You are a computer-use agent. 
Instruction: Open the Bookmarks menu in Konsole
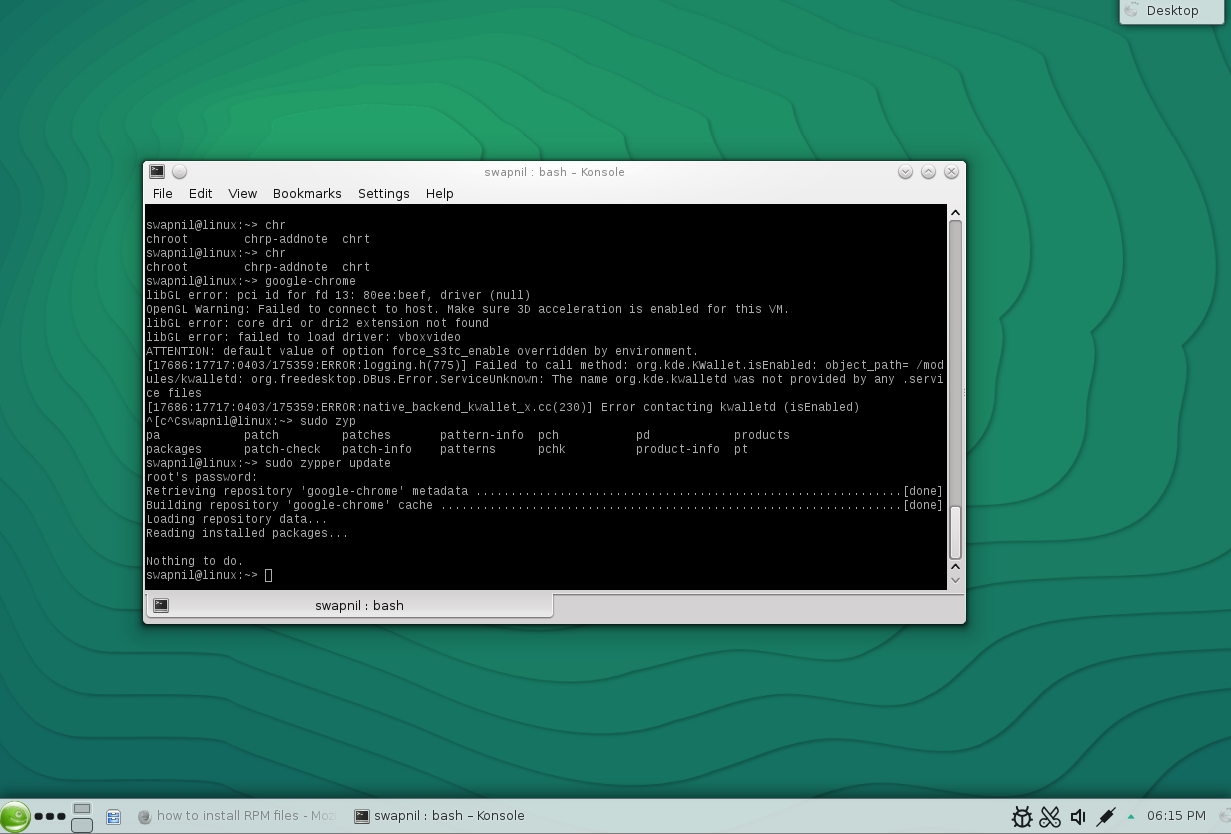[x=307, y=194]
